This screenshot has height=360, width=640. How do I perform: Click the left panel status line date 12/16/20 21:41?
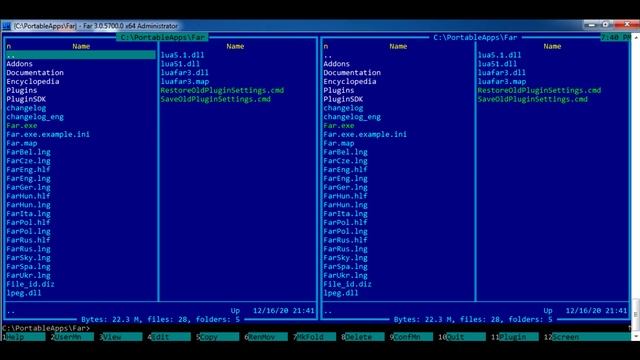pos(284,311)
